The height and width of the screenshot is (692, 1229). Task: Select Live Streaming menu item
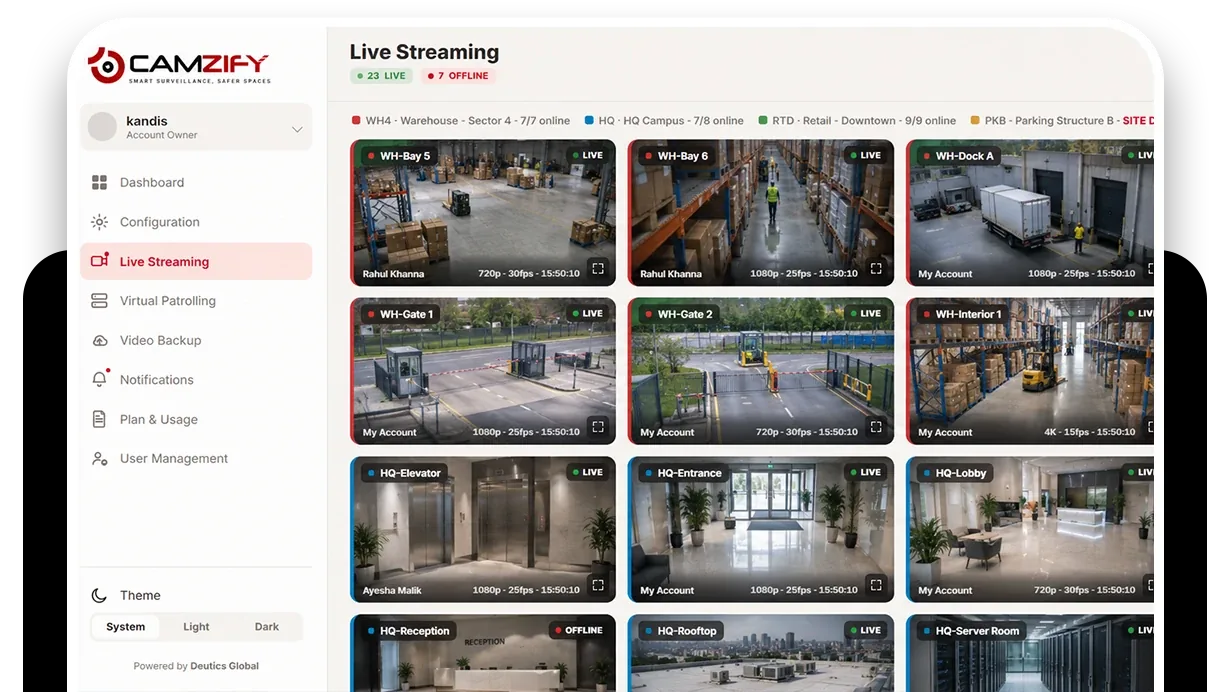[196, 261]
